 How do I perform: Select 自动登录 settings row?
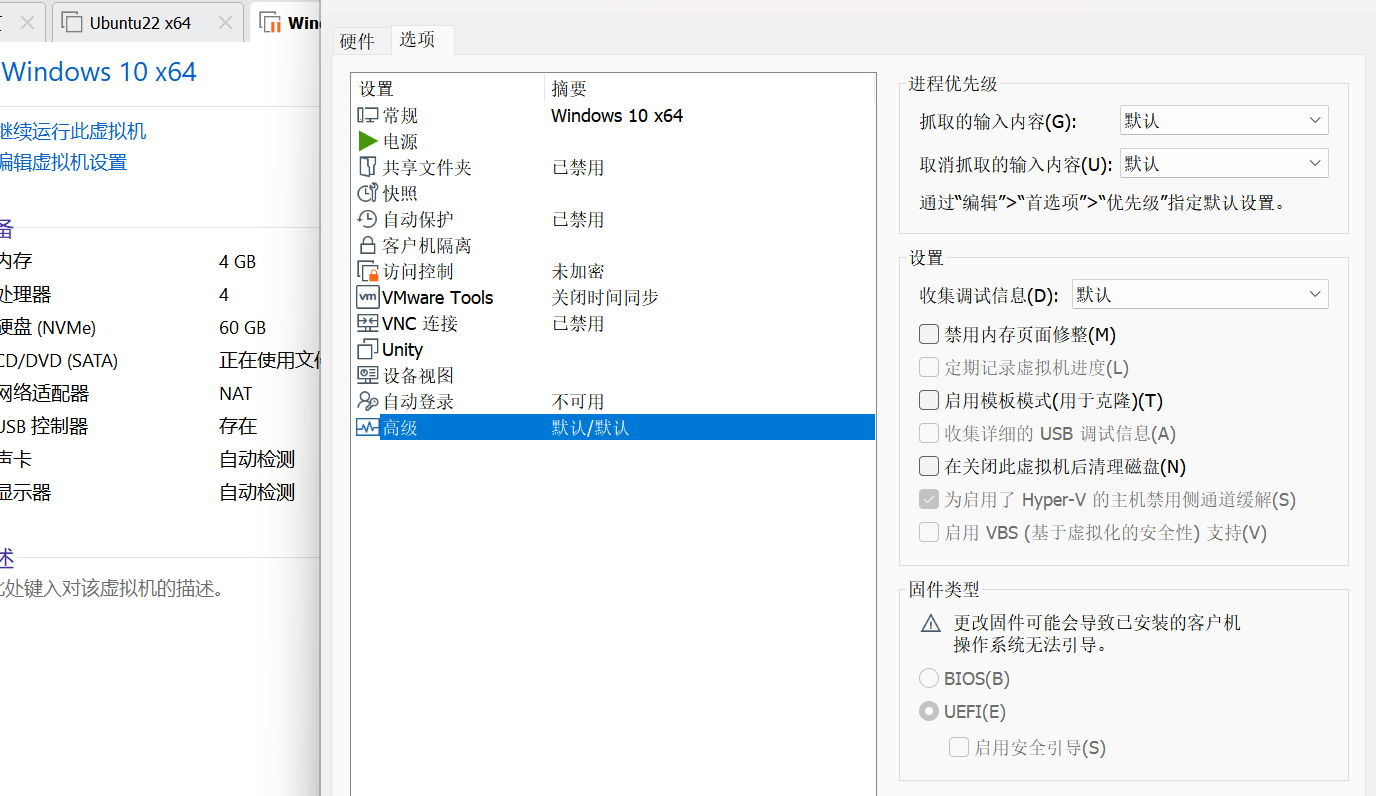point(613,402)
